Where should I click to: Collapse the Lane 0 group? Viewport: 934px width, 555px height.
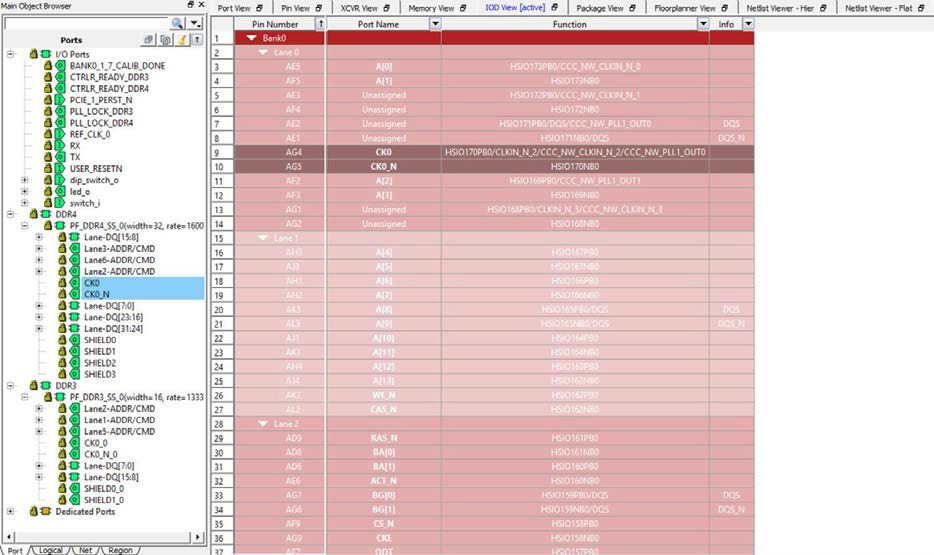pos(263,52)
